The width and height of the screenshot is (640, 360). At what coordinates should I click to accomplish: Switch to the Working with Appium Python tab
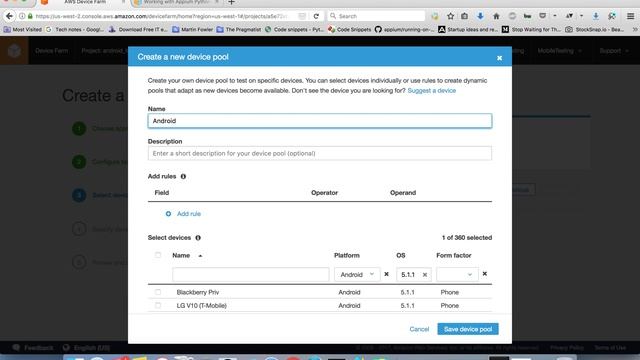(x=177, y=2)
